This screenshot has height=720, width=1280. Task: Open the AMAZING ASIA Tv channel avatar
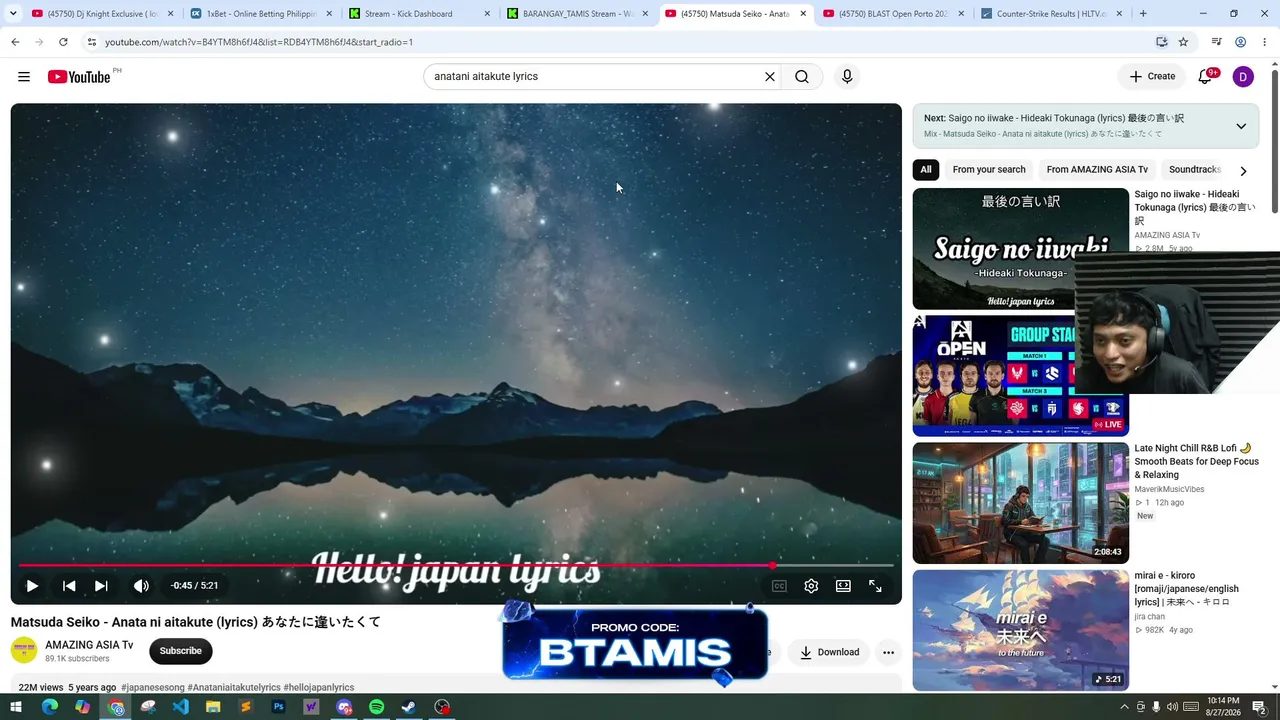pyautogui.click(x=24, y=651)
